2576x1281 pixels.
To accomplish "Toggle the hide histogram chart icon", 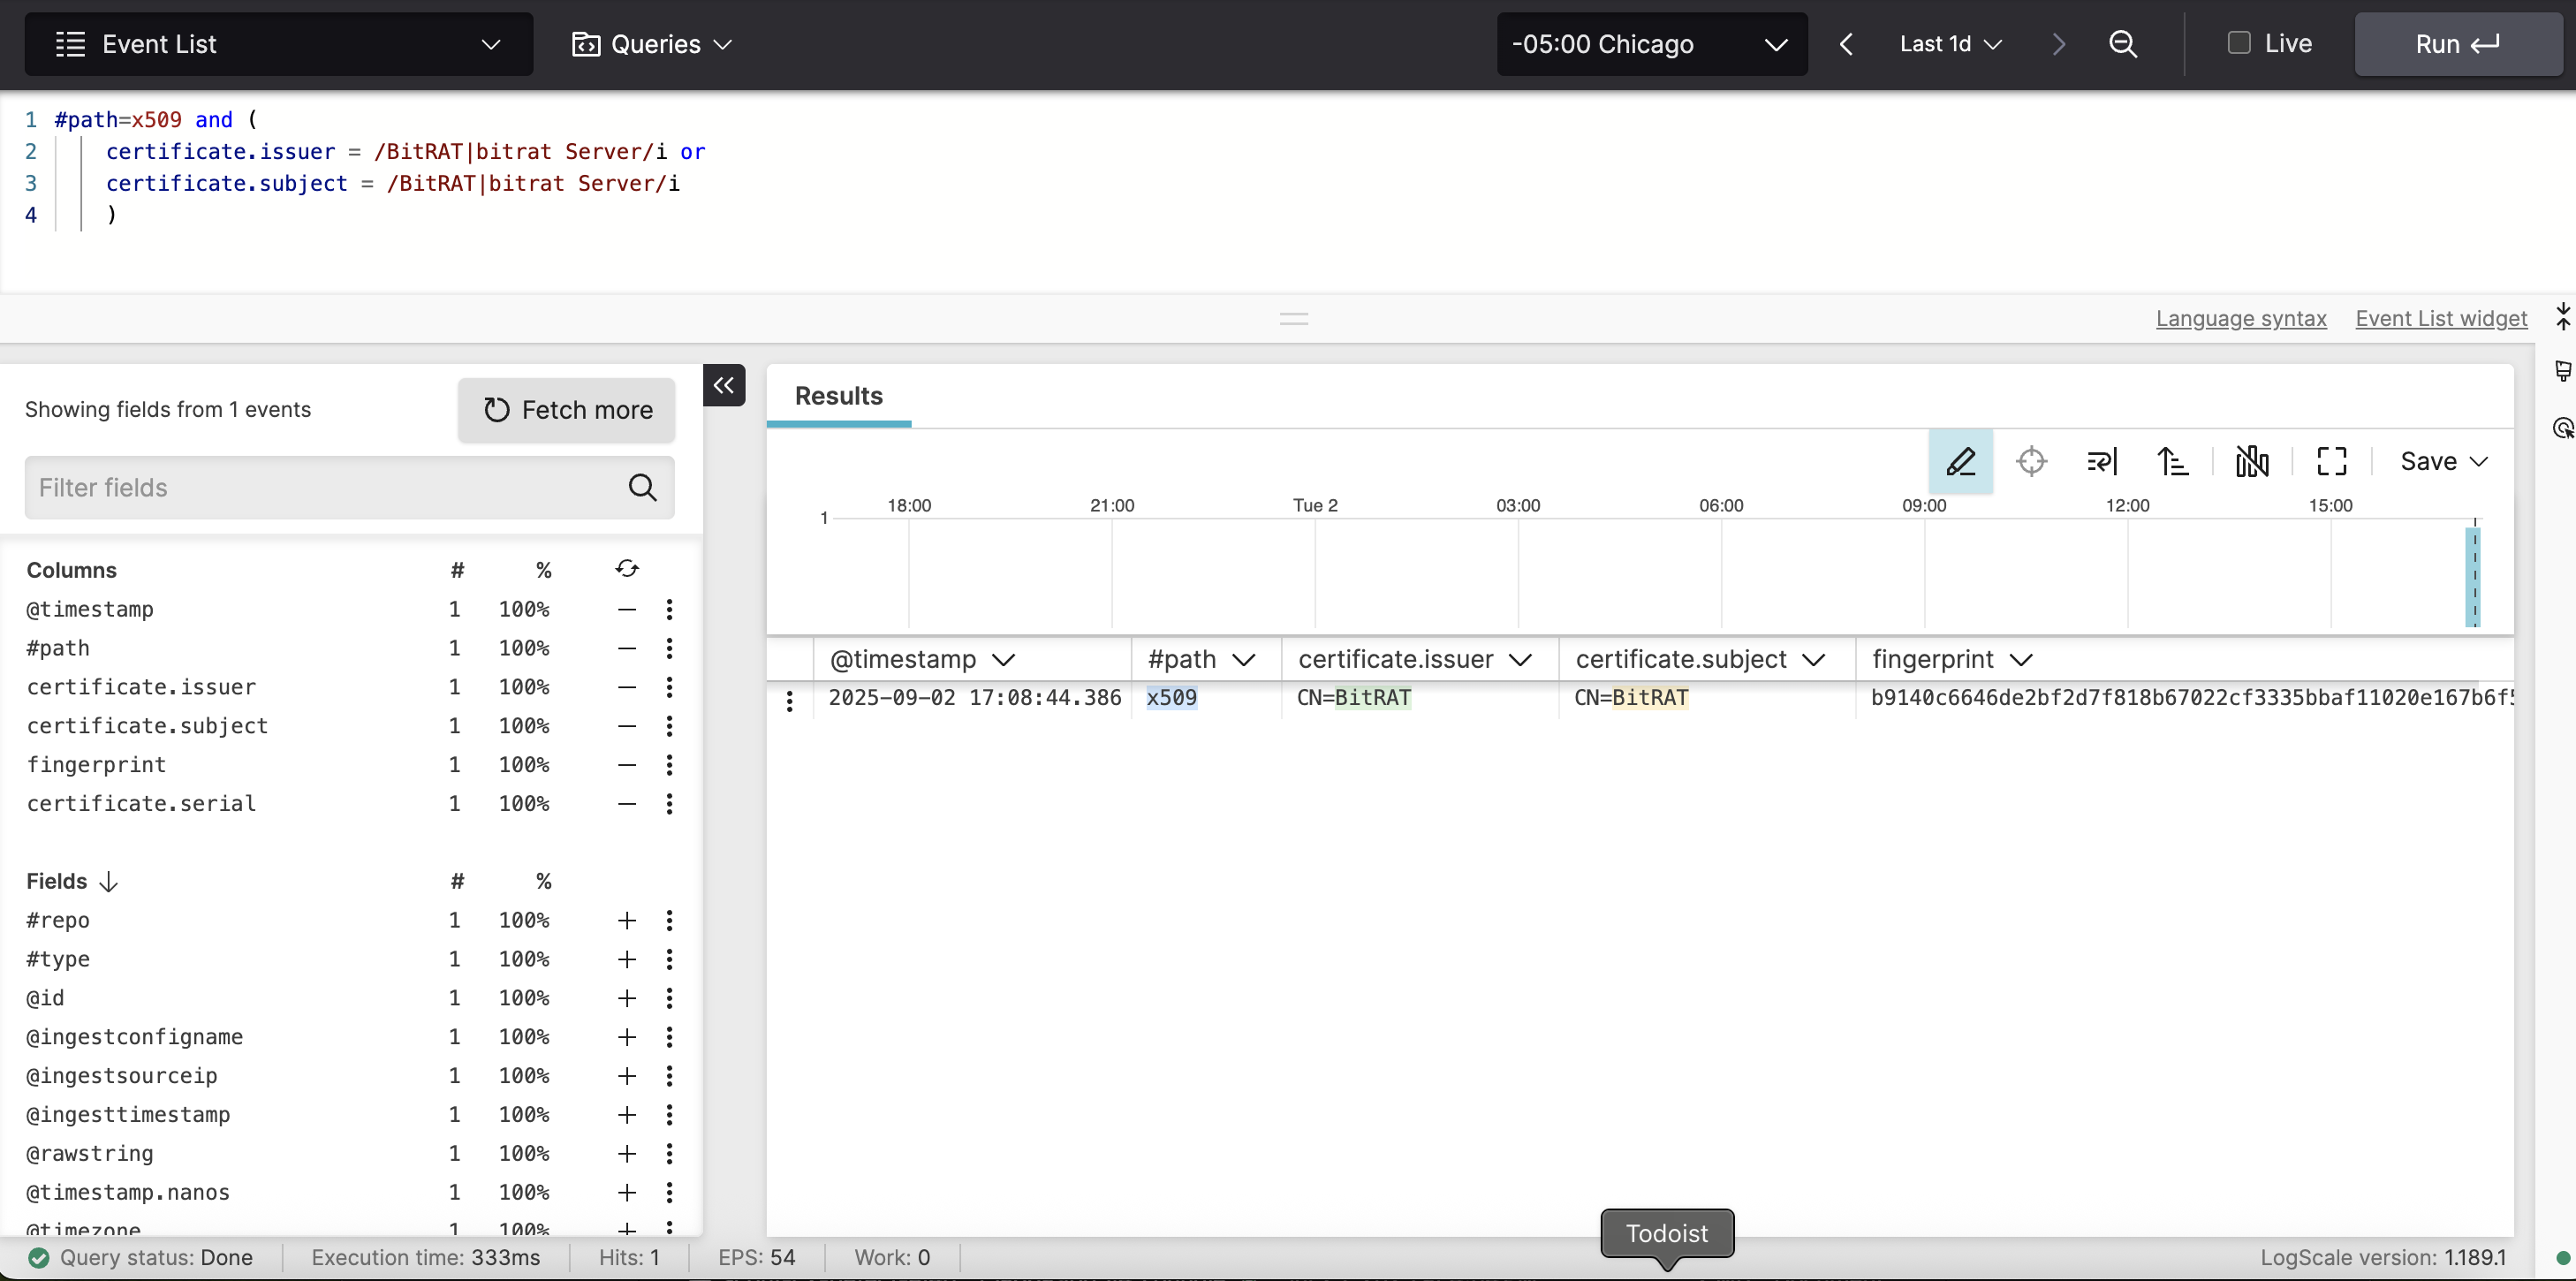I will tap(2252, 461).
